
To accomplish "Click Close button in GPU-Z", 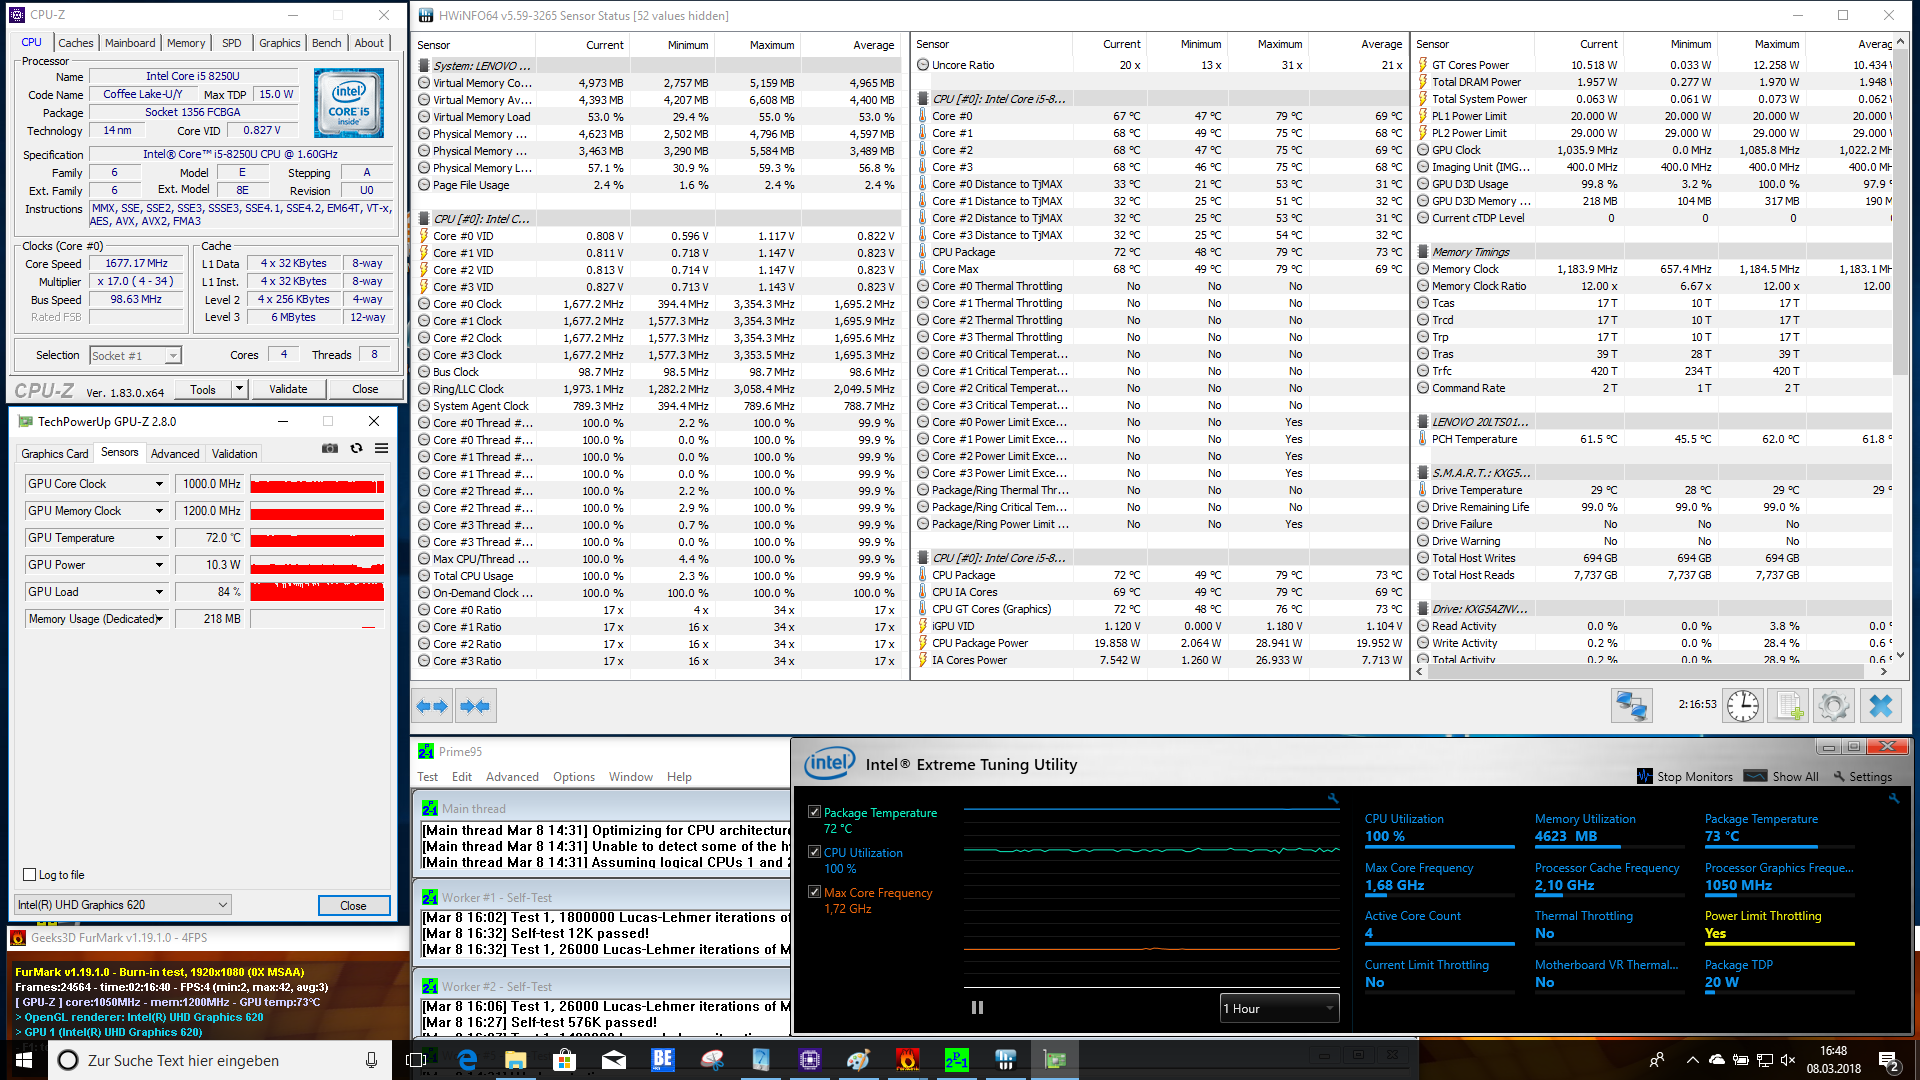I will coord(353,906).
